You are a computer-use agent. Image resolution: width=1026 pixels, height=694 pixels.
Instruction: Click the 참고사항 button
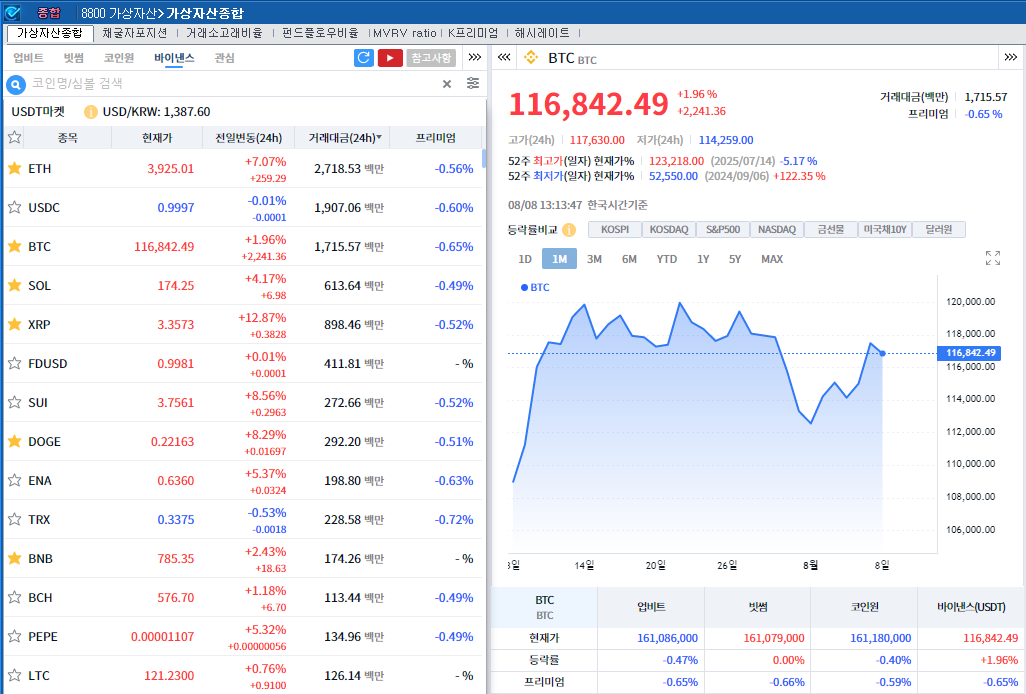point(431,58)
